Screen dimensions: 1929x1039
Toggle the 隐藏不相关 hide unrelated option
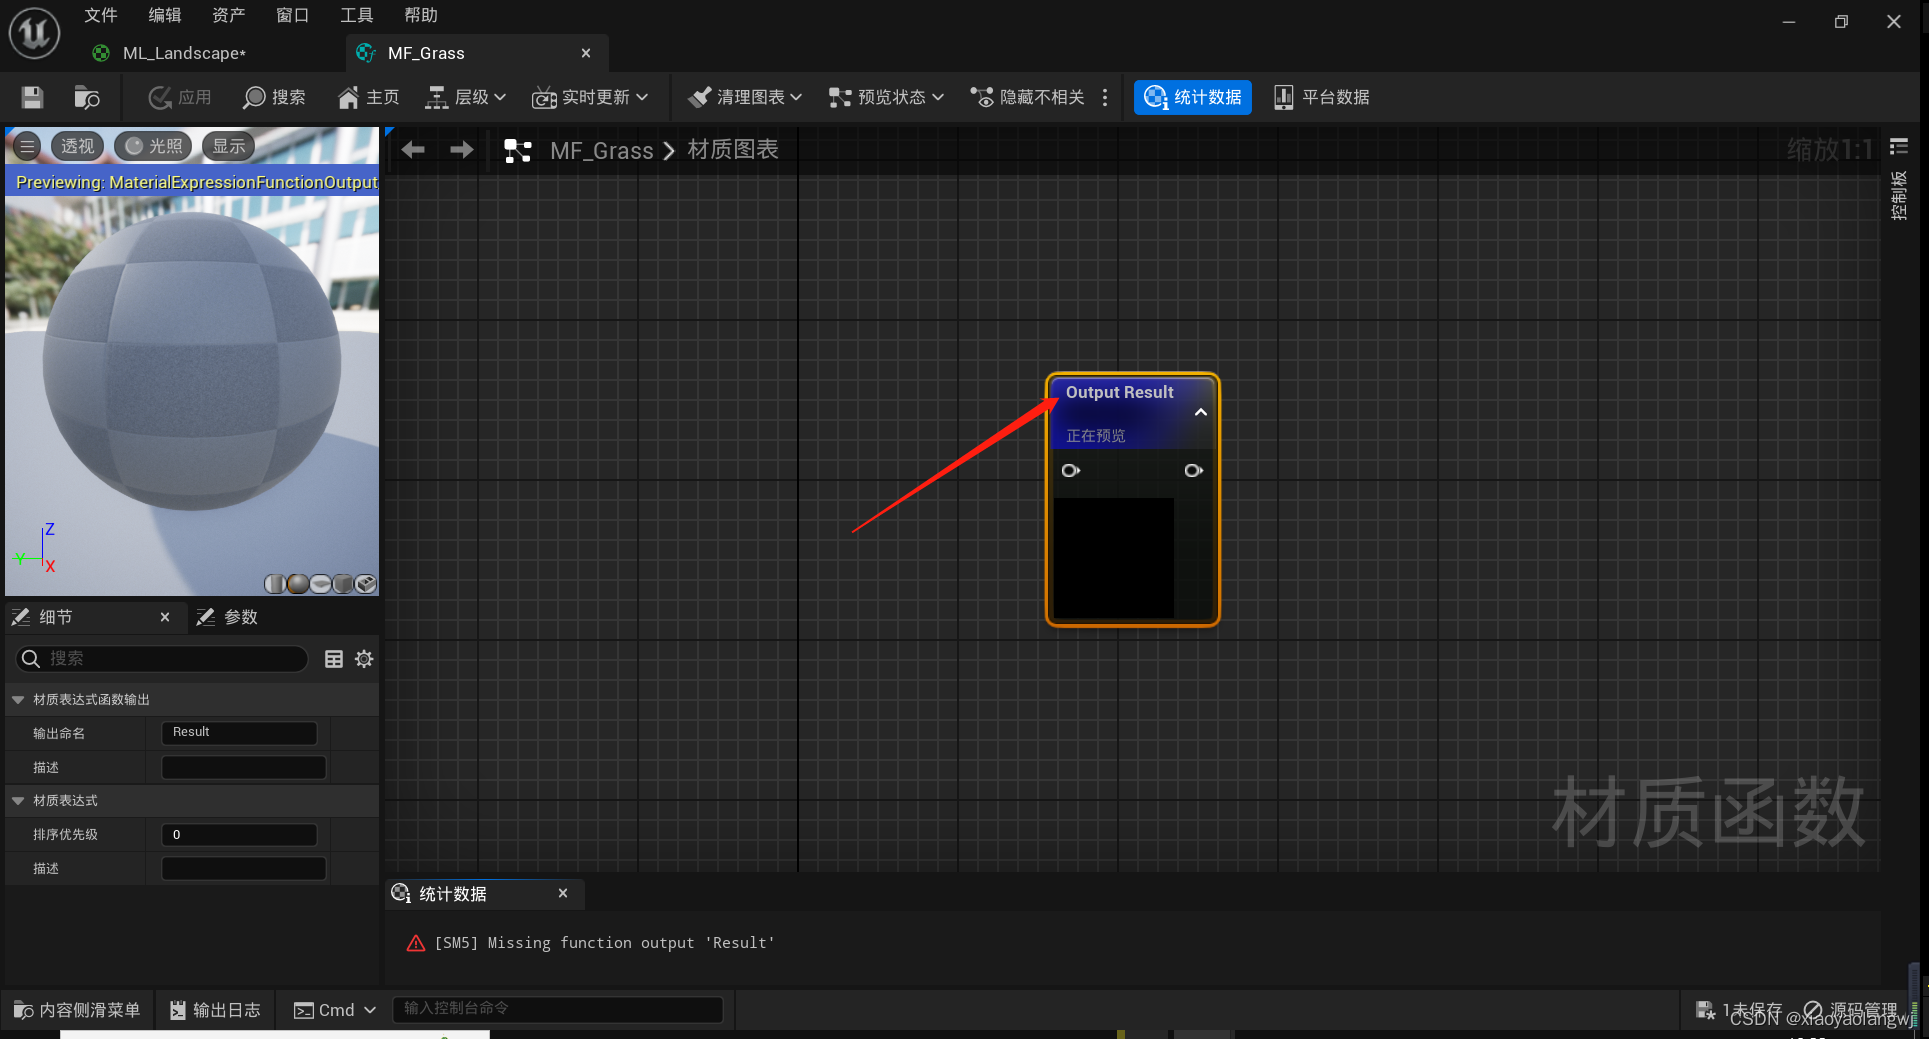[1028, 97]
